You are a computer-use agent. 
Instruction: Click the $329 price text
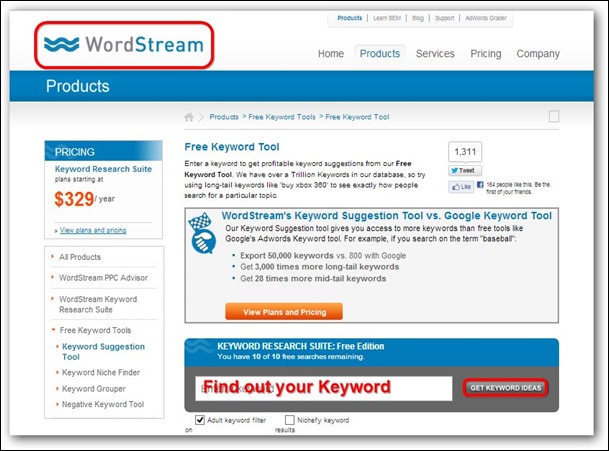point(74,199)
